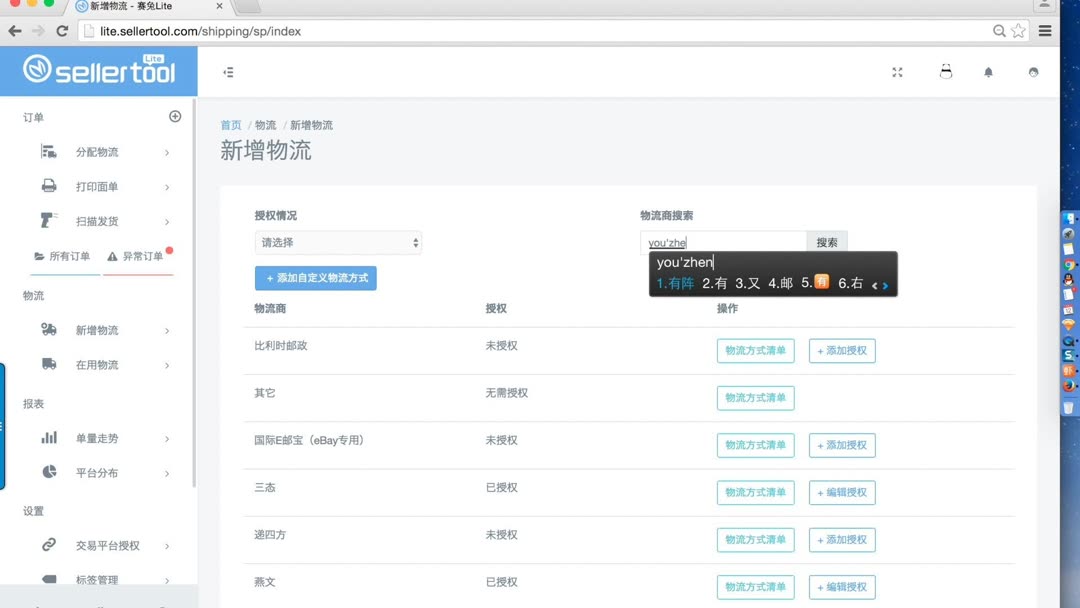Click the plus icon next to 订单

175,116
